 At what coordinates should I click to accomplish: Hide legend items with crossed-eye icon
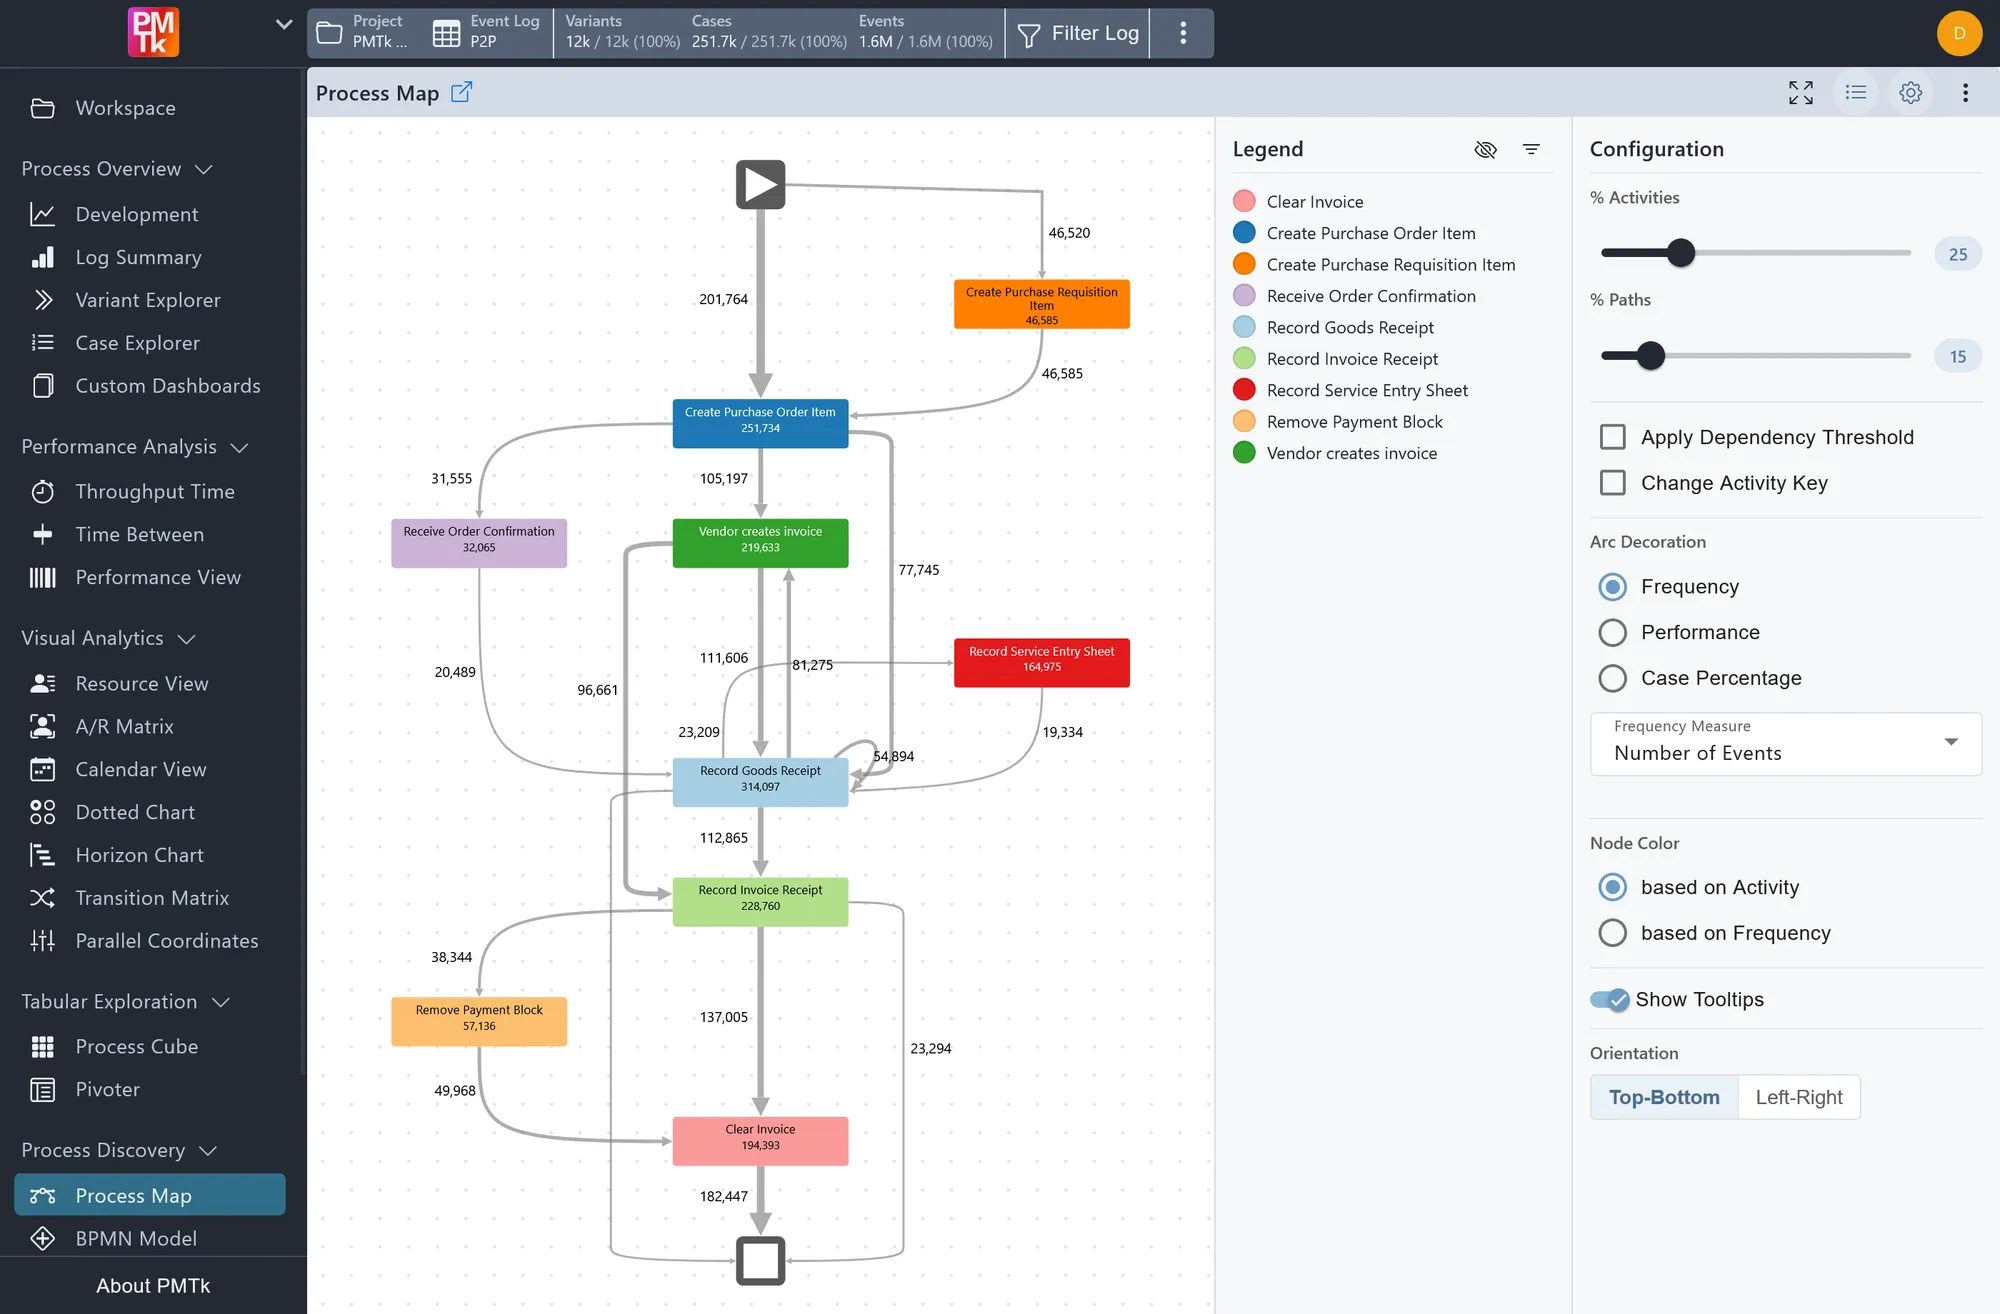pos(1486,150)
